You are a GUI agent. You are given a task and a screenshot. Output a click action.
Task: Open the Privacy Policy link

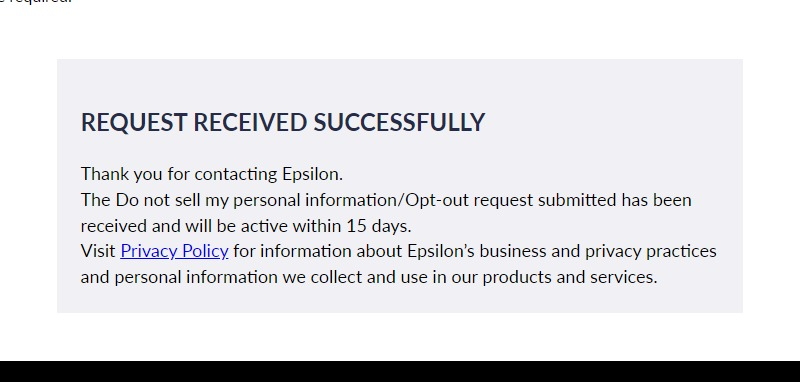[174, 251]
